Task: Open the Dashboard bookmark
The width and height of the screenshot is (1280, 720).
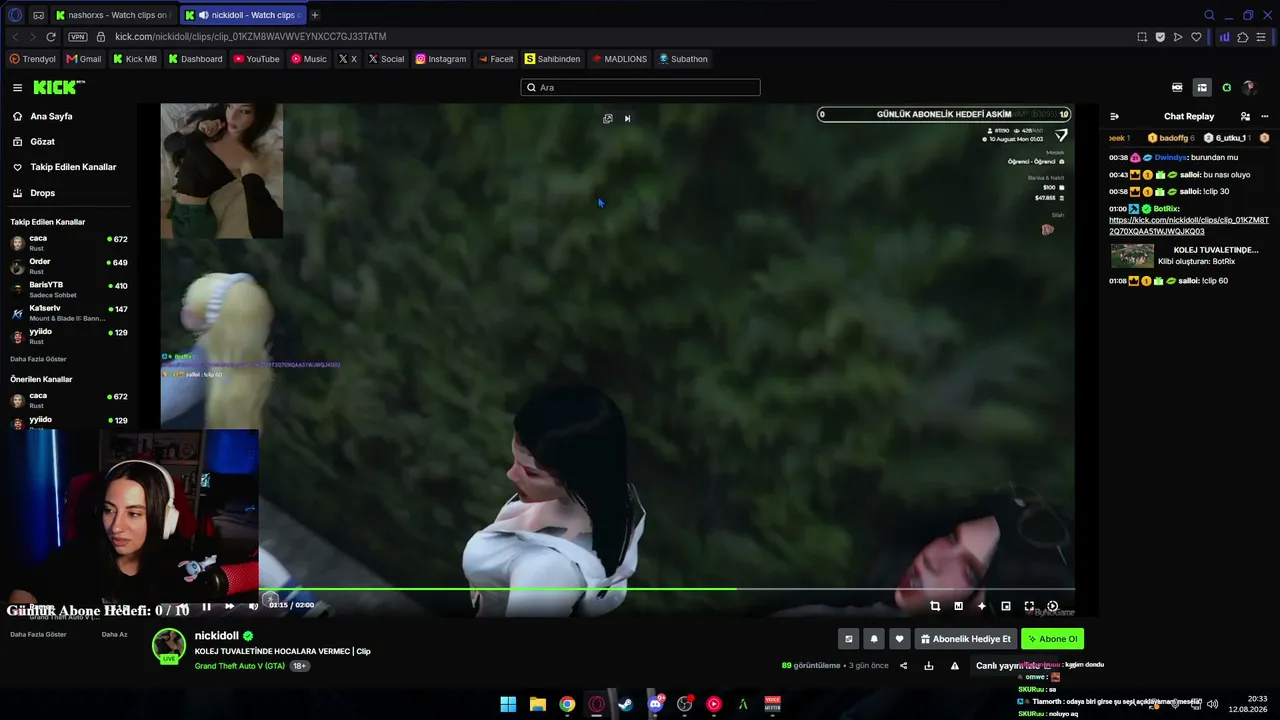Action: tap(195, 59)
